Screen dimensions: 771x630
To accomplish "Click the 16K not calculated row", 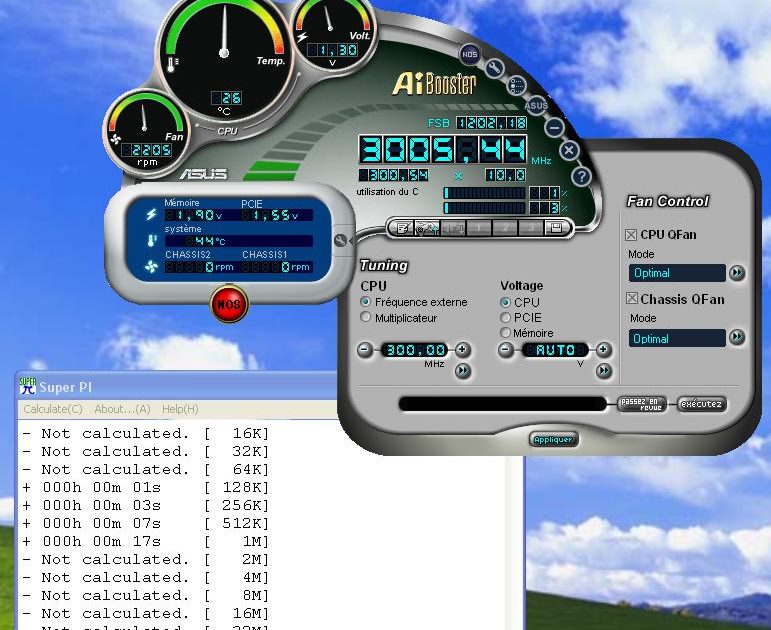I will 146,433.
